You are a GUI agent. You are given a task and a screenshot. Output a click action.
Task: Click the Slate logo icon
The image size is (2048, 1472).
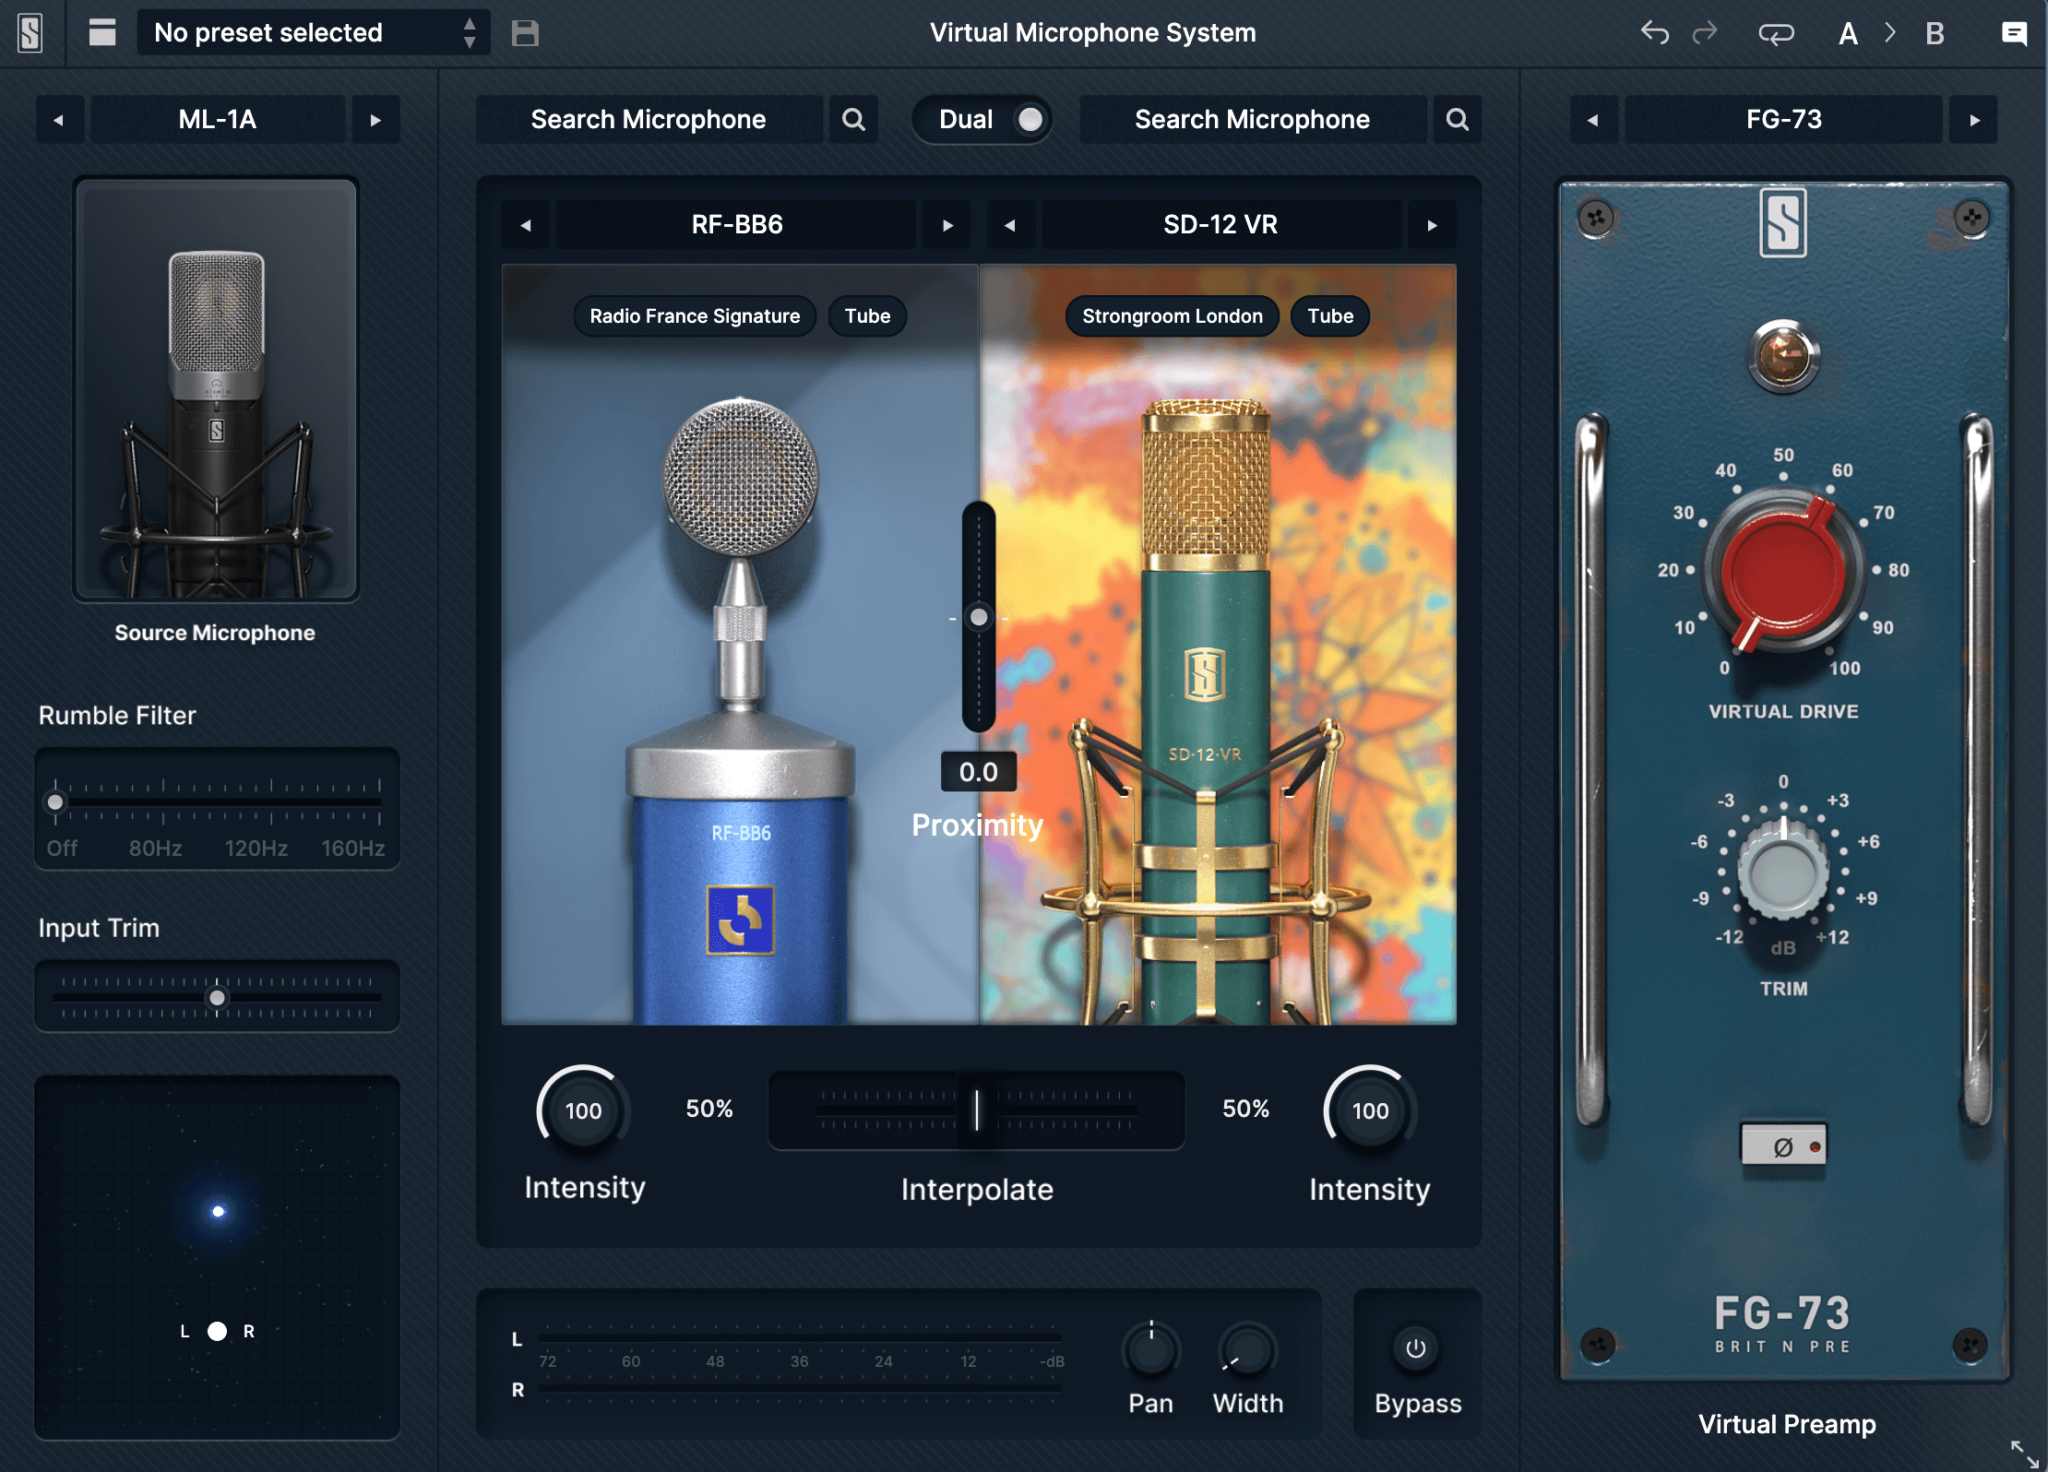(x=29, y=32)
